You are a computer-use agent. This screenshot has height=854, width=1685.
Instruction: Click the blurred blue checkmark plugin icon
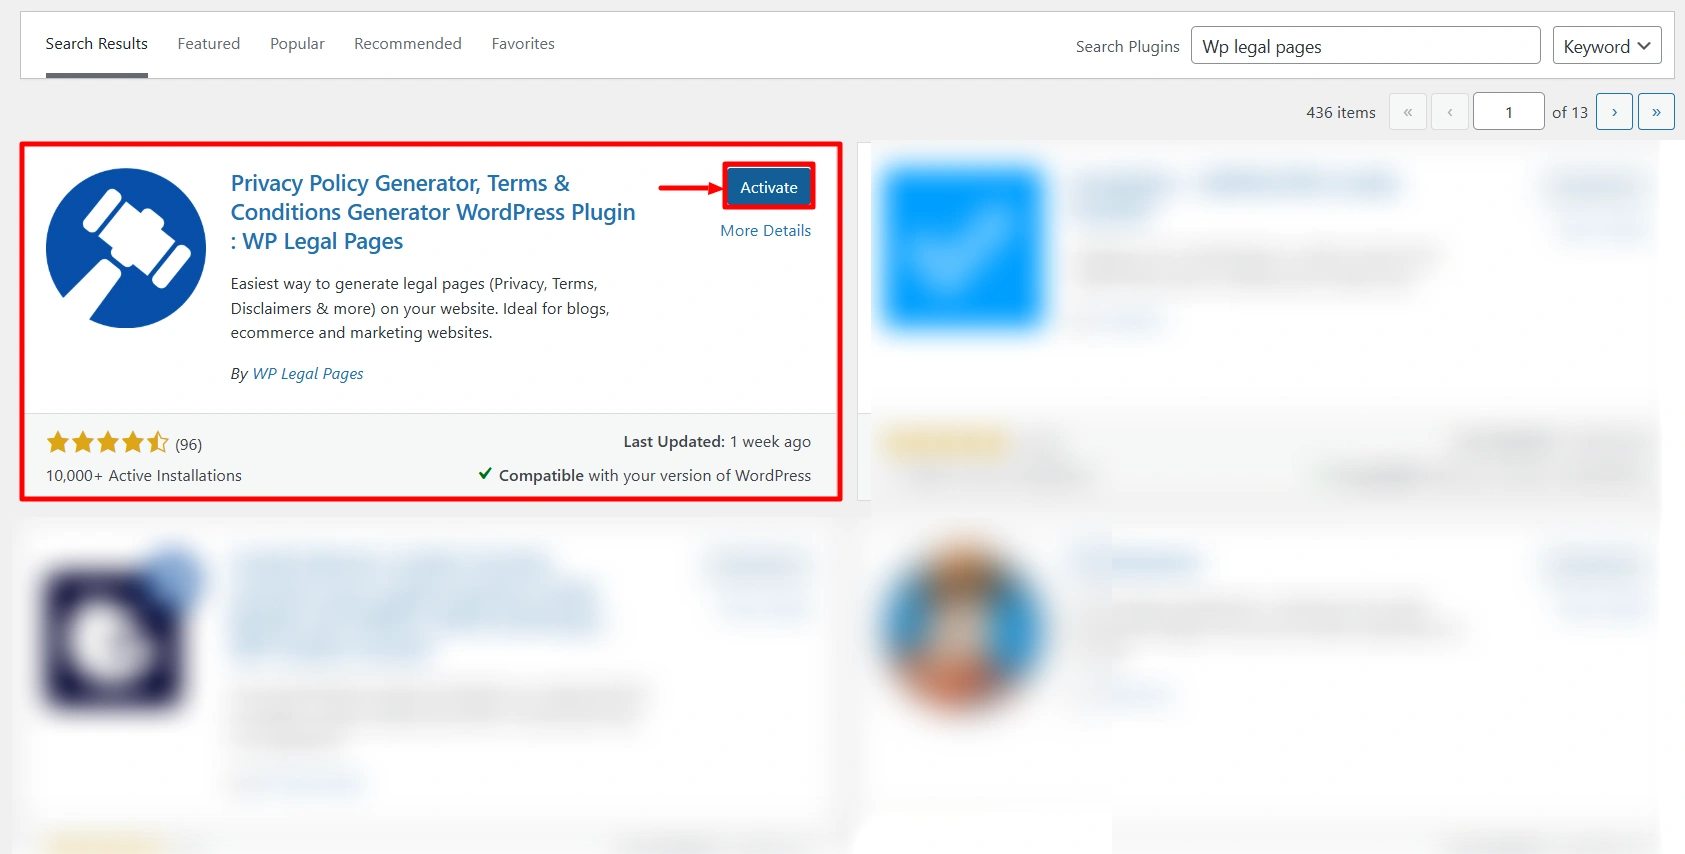(962, 249)
